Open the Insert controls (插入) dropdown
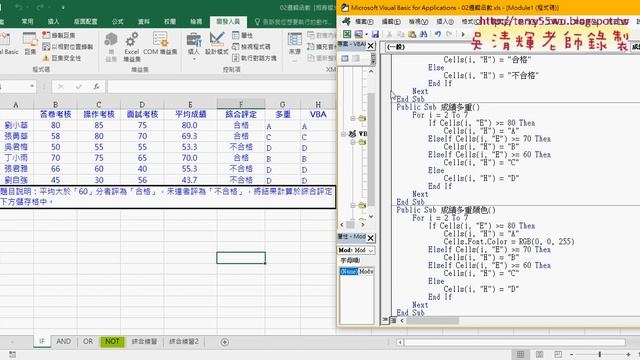The width and height of the screenshot is (640, 360). [193, 46]
